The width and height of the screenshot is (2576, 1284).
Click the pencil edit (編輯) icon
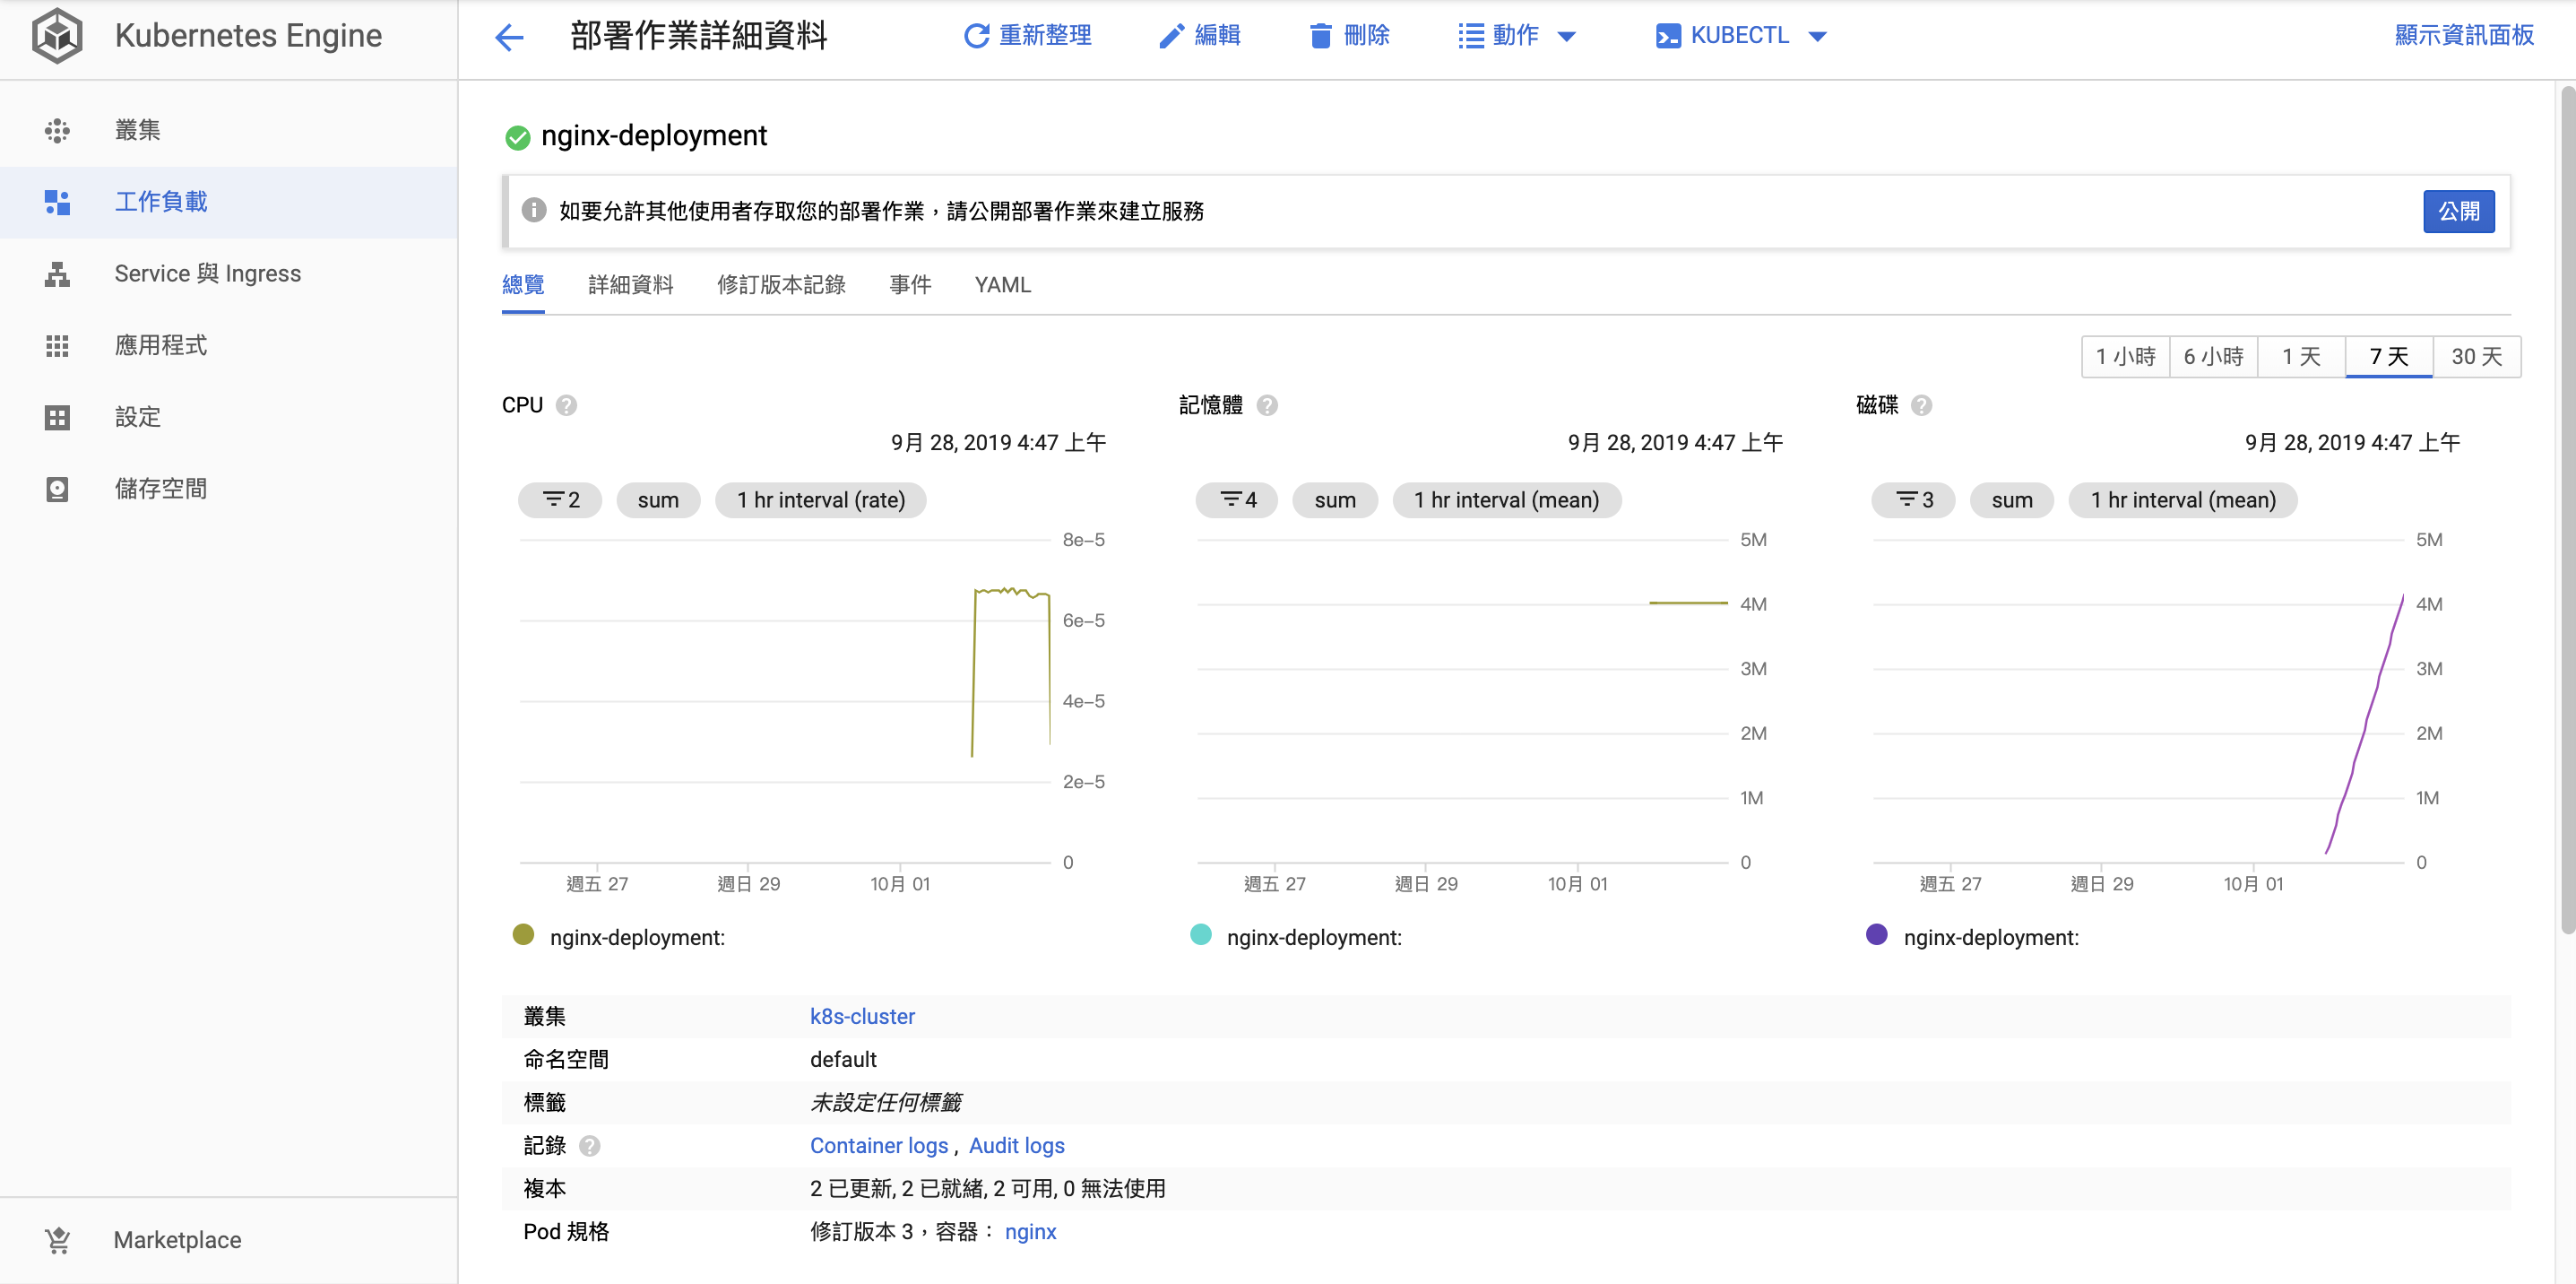pos(1170,36)
